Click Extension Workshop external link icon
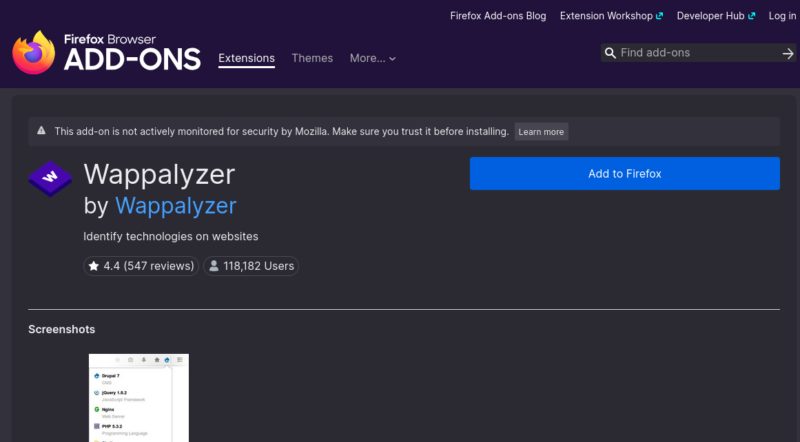This screenshot has height=442, width=800. pyautogui.click(x=659, y=16)
